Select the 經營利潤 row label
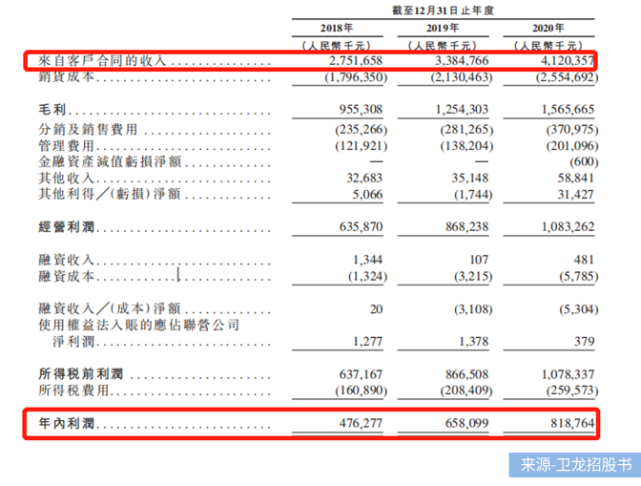 click(x=48, y=226)
